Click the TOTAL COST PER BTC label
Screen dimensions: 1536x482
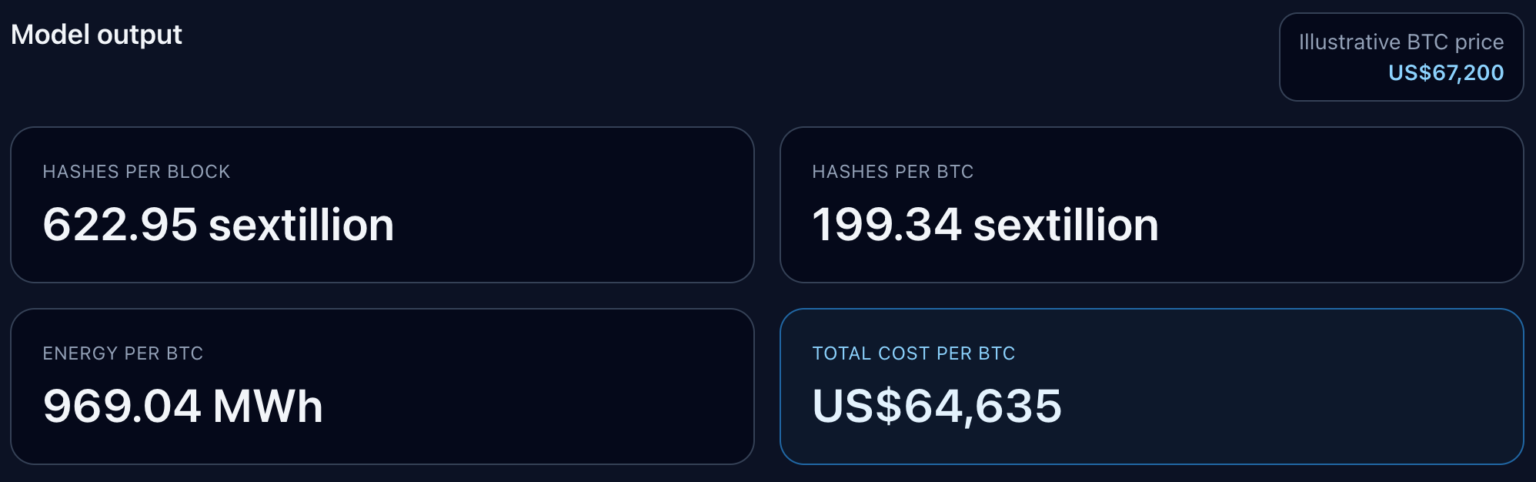[x=913, y=354]
